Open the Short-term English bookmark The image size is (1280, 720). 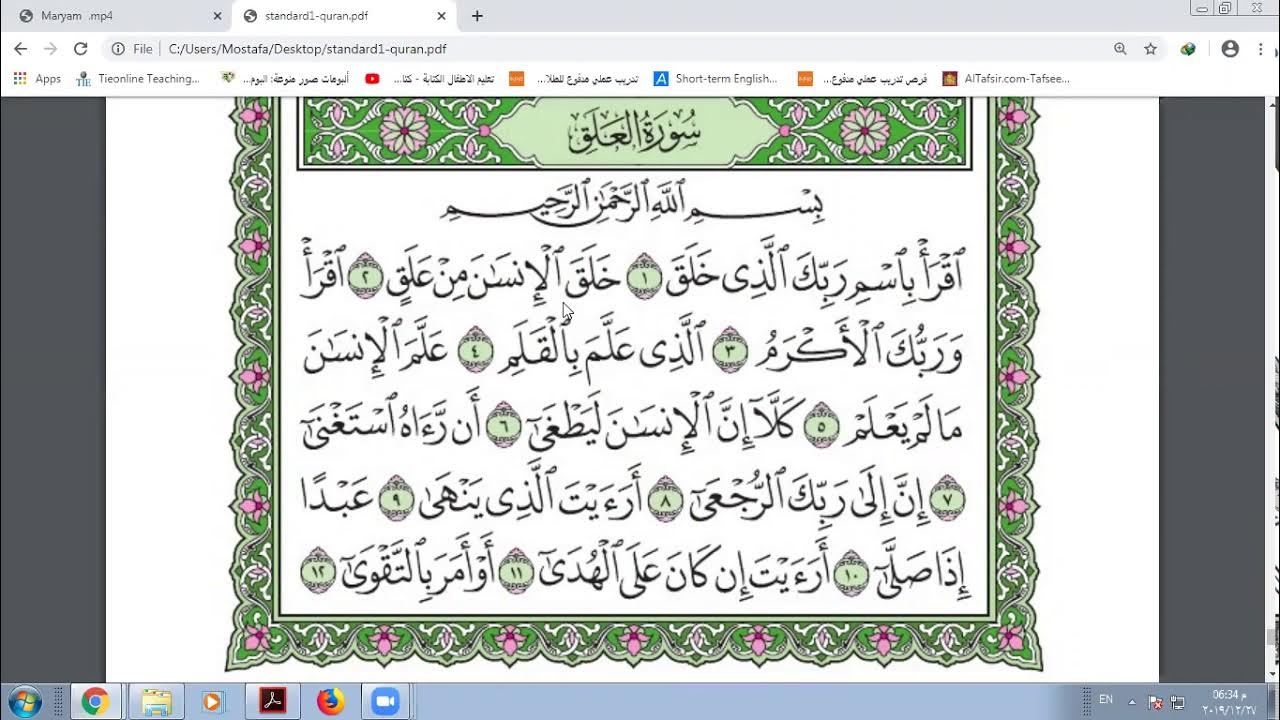tap(716, 78)
